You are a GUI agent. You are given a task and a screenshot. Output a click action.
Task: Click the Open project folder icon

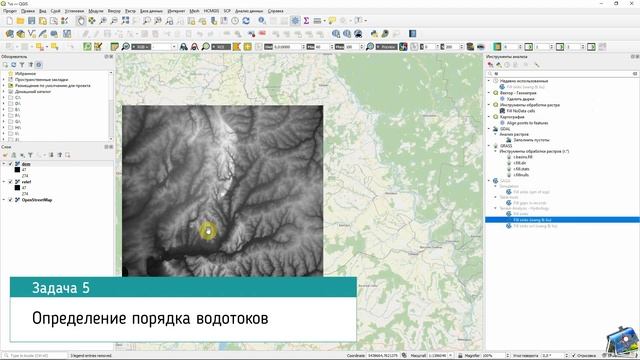[20, 21]
